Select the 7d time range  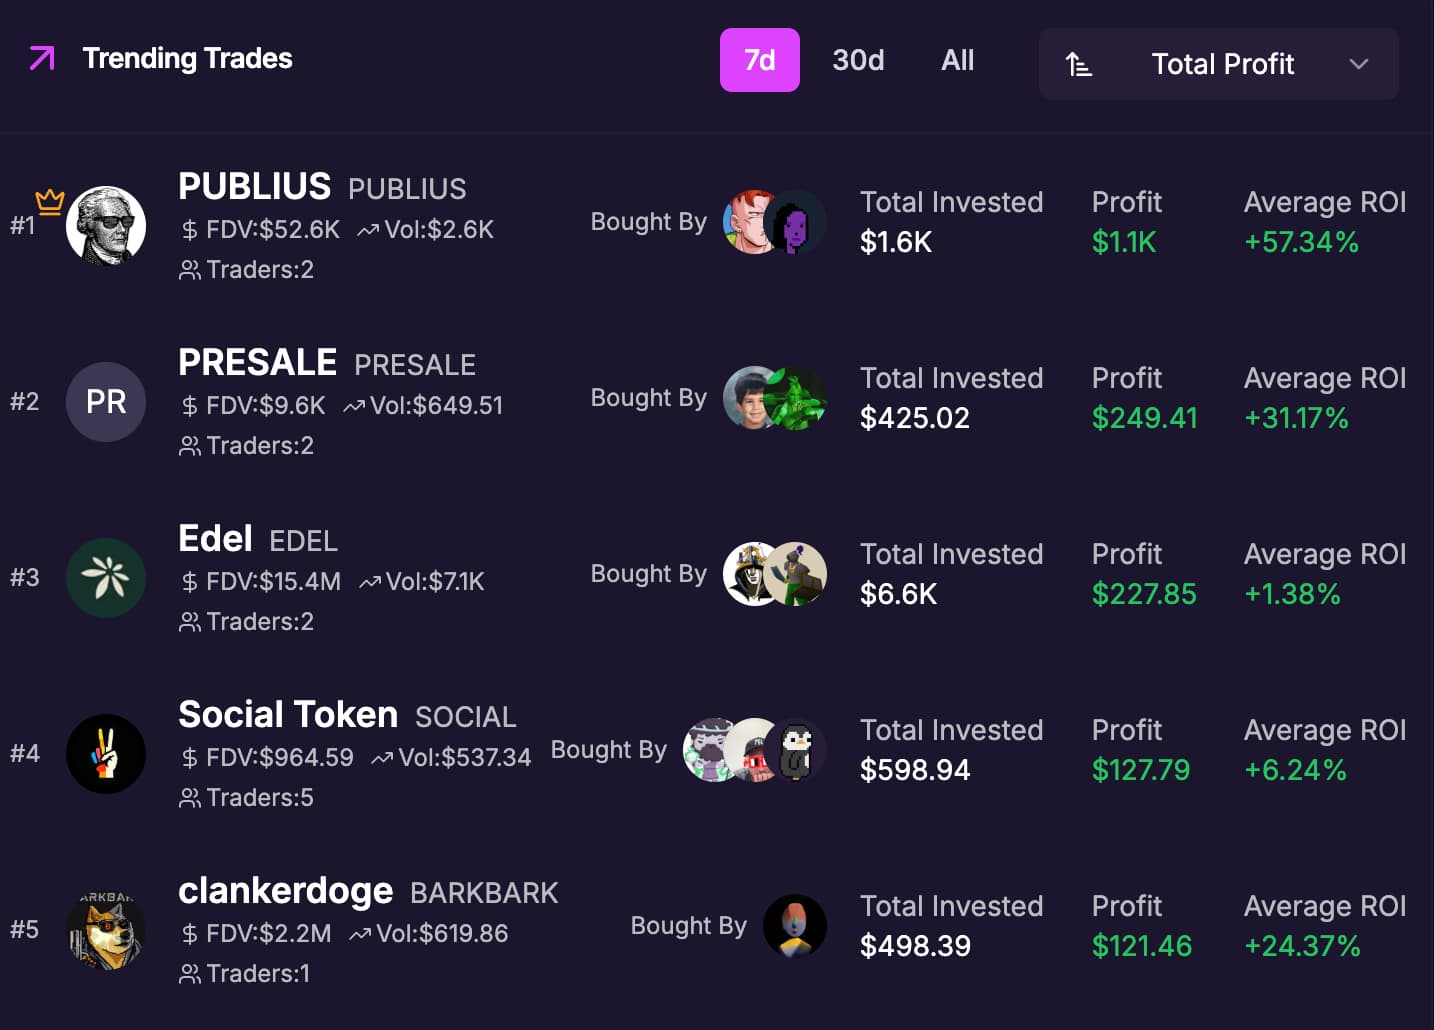(x=759, y=60)
